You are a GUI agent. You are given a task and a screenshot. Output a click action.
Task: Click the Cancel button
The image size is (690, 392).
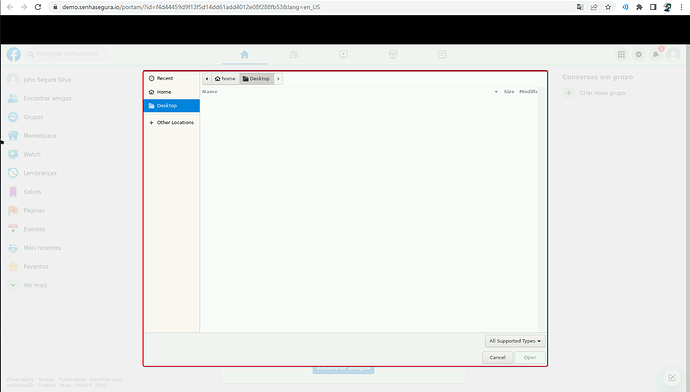[x=497, y=358]
